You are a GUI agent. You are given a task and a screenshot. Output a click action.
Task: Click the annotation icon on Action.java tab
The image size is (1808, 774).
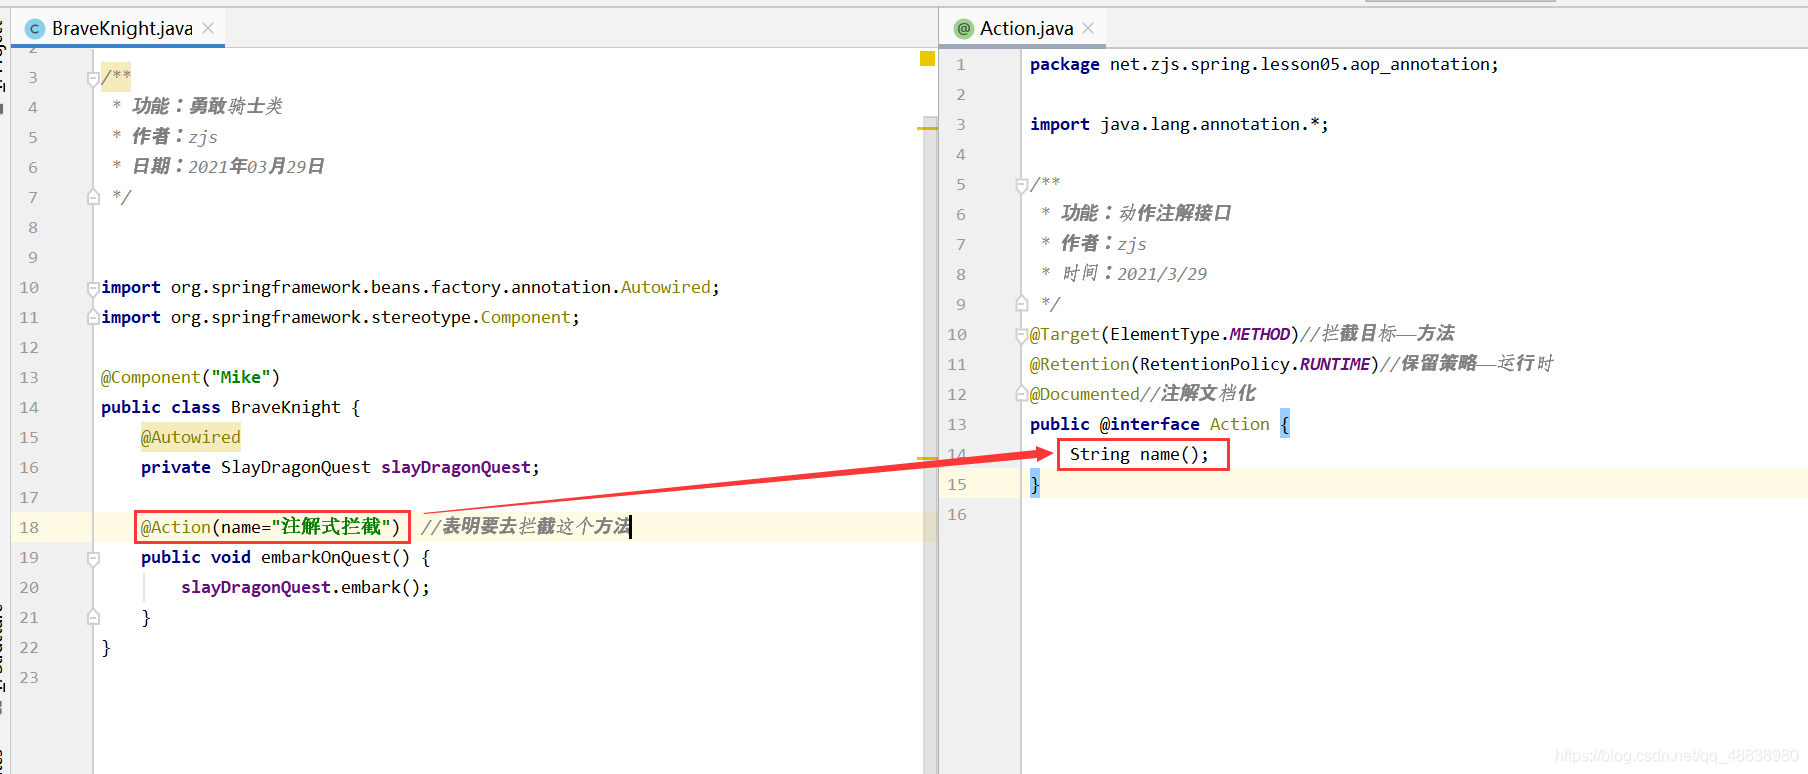pyautogui.click(x=964, y=29)
